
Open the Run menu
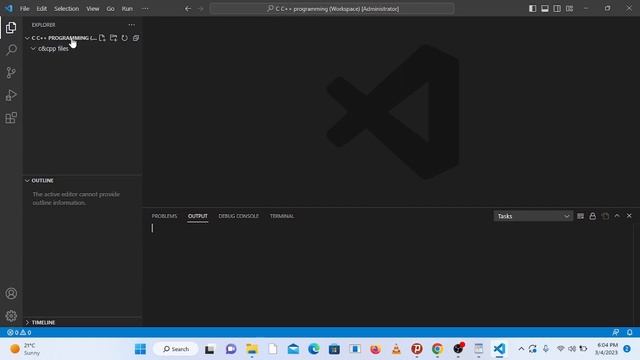click(x=127, y=9)
